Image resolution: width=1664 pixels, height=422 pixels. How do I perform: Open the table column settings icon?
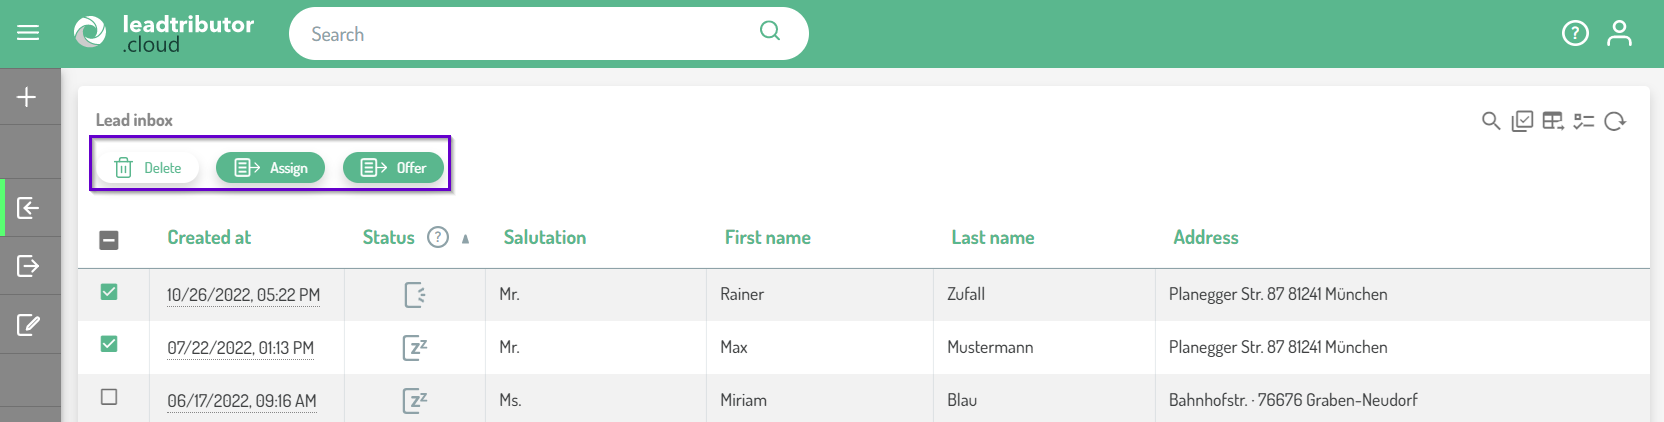coord(1553,121)
